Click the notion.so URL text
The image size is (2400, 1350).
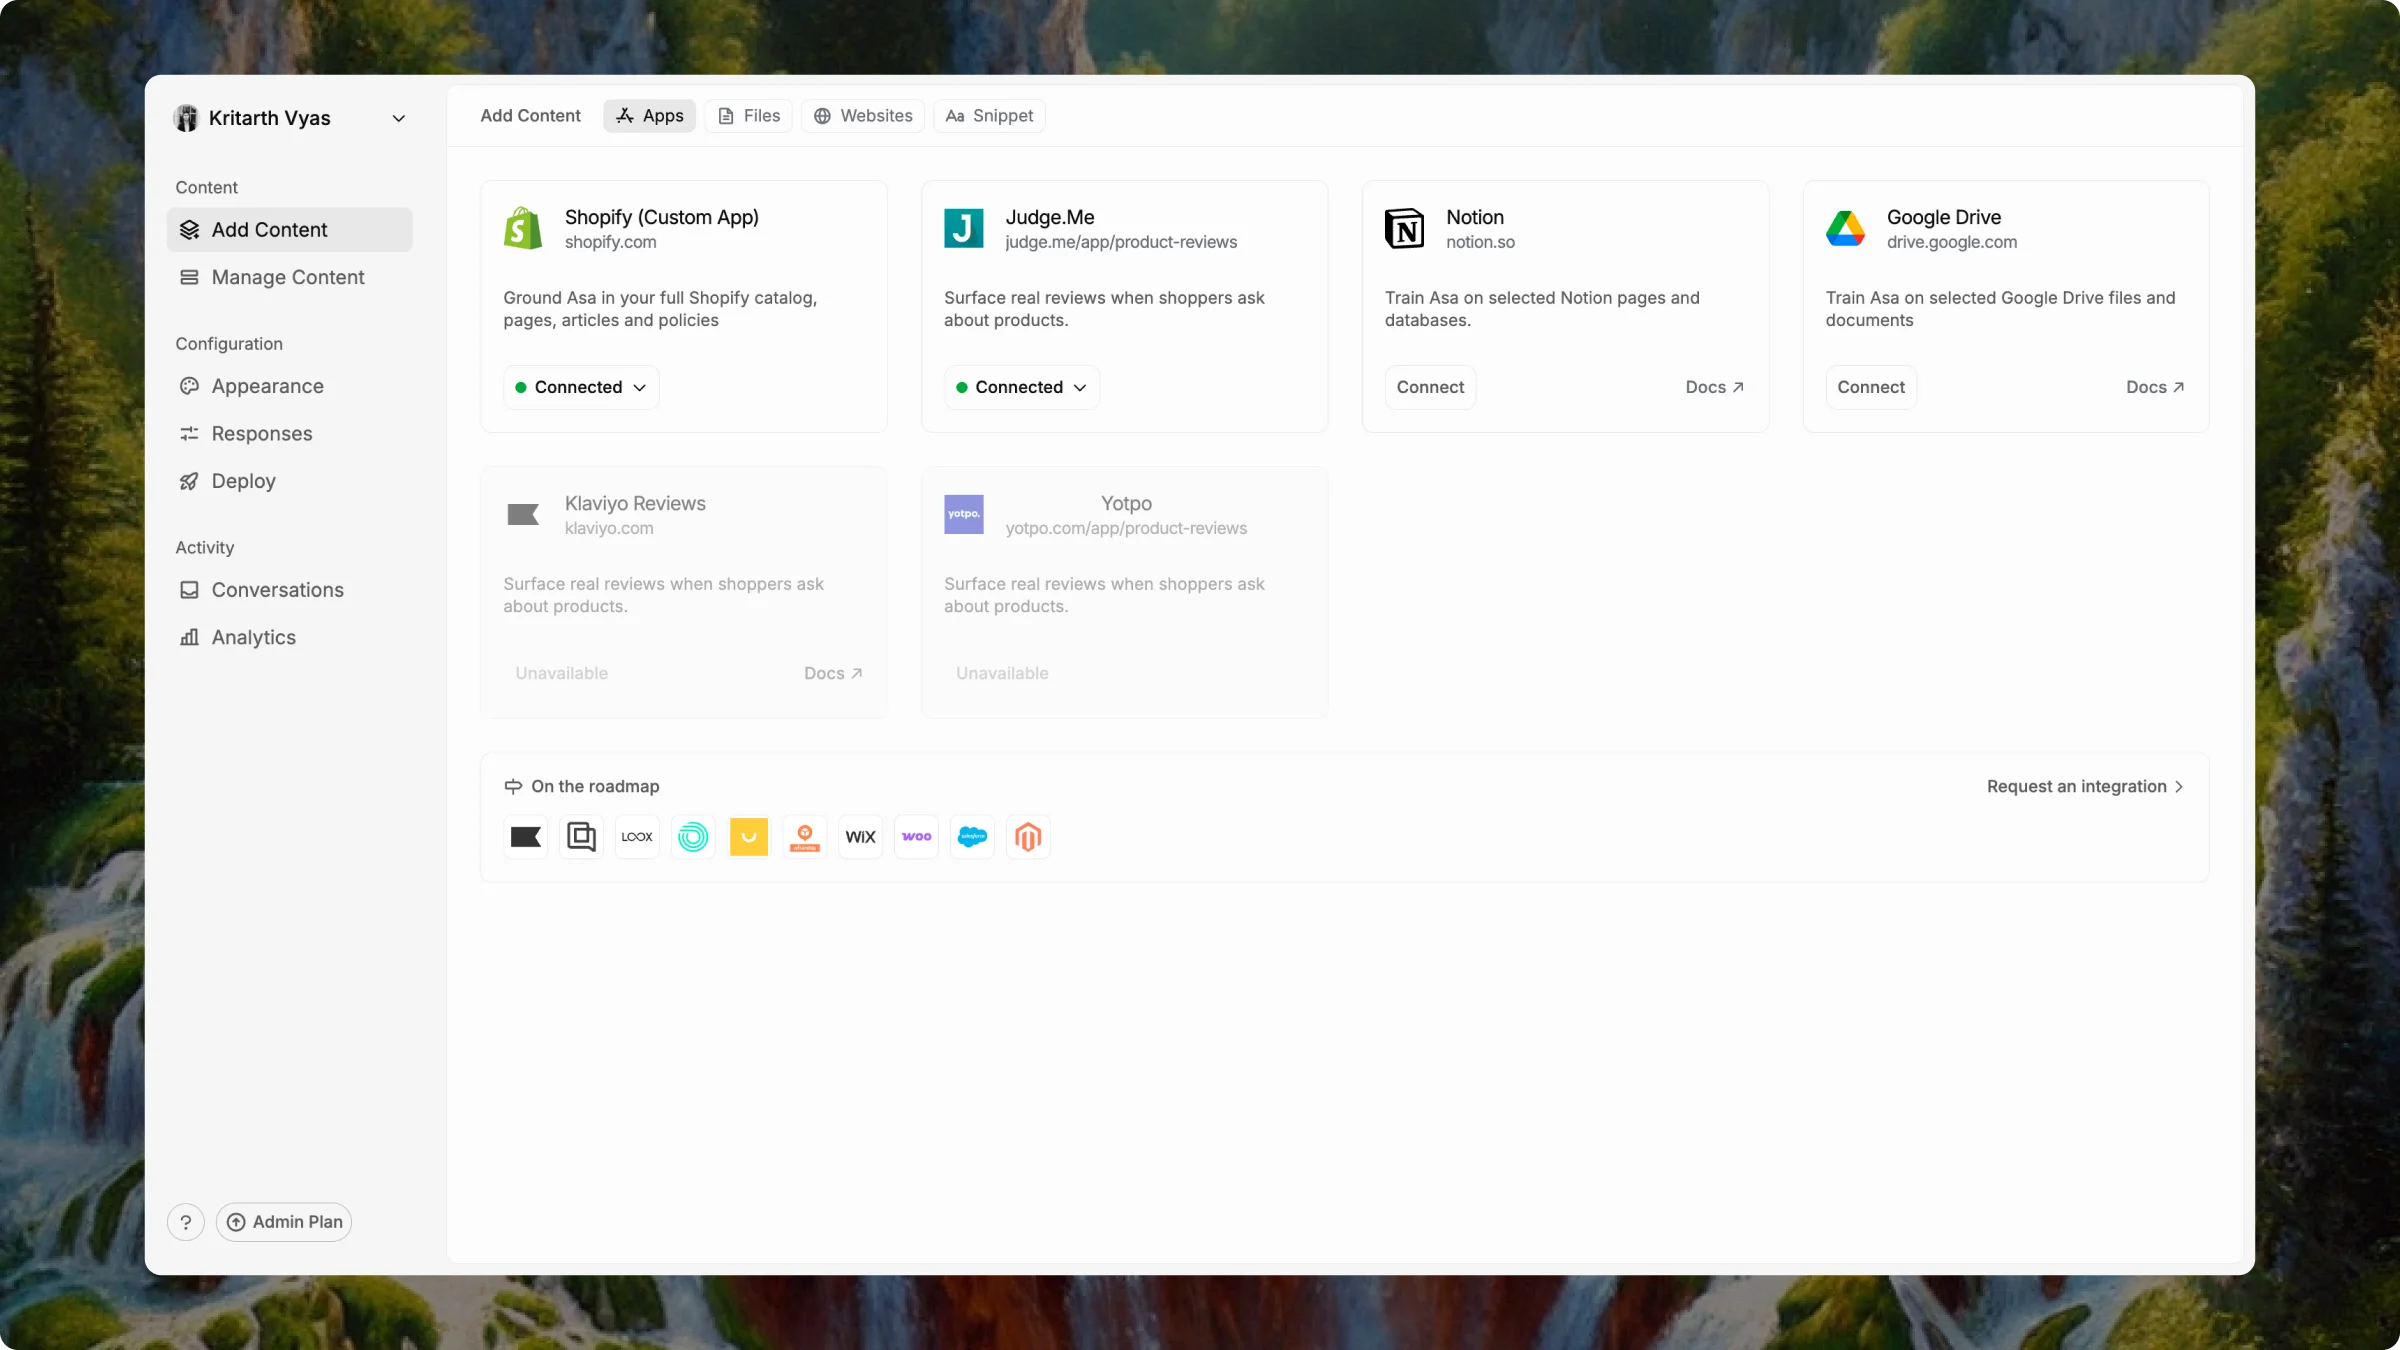pos(1480,242)
